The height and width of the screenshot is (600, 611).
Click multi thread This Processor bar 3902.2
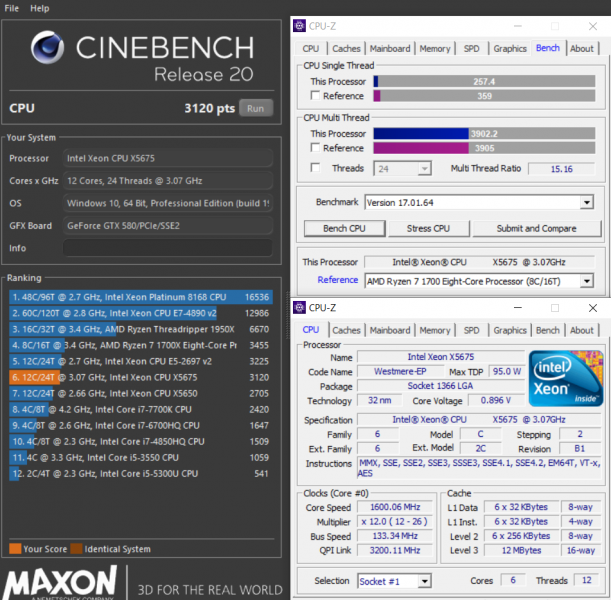(484, 134)
